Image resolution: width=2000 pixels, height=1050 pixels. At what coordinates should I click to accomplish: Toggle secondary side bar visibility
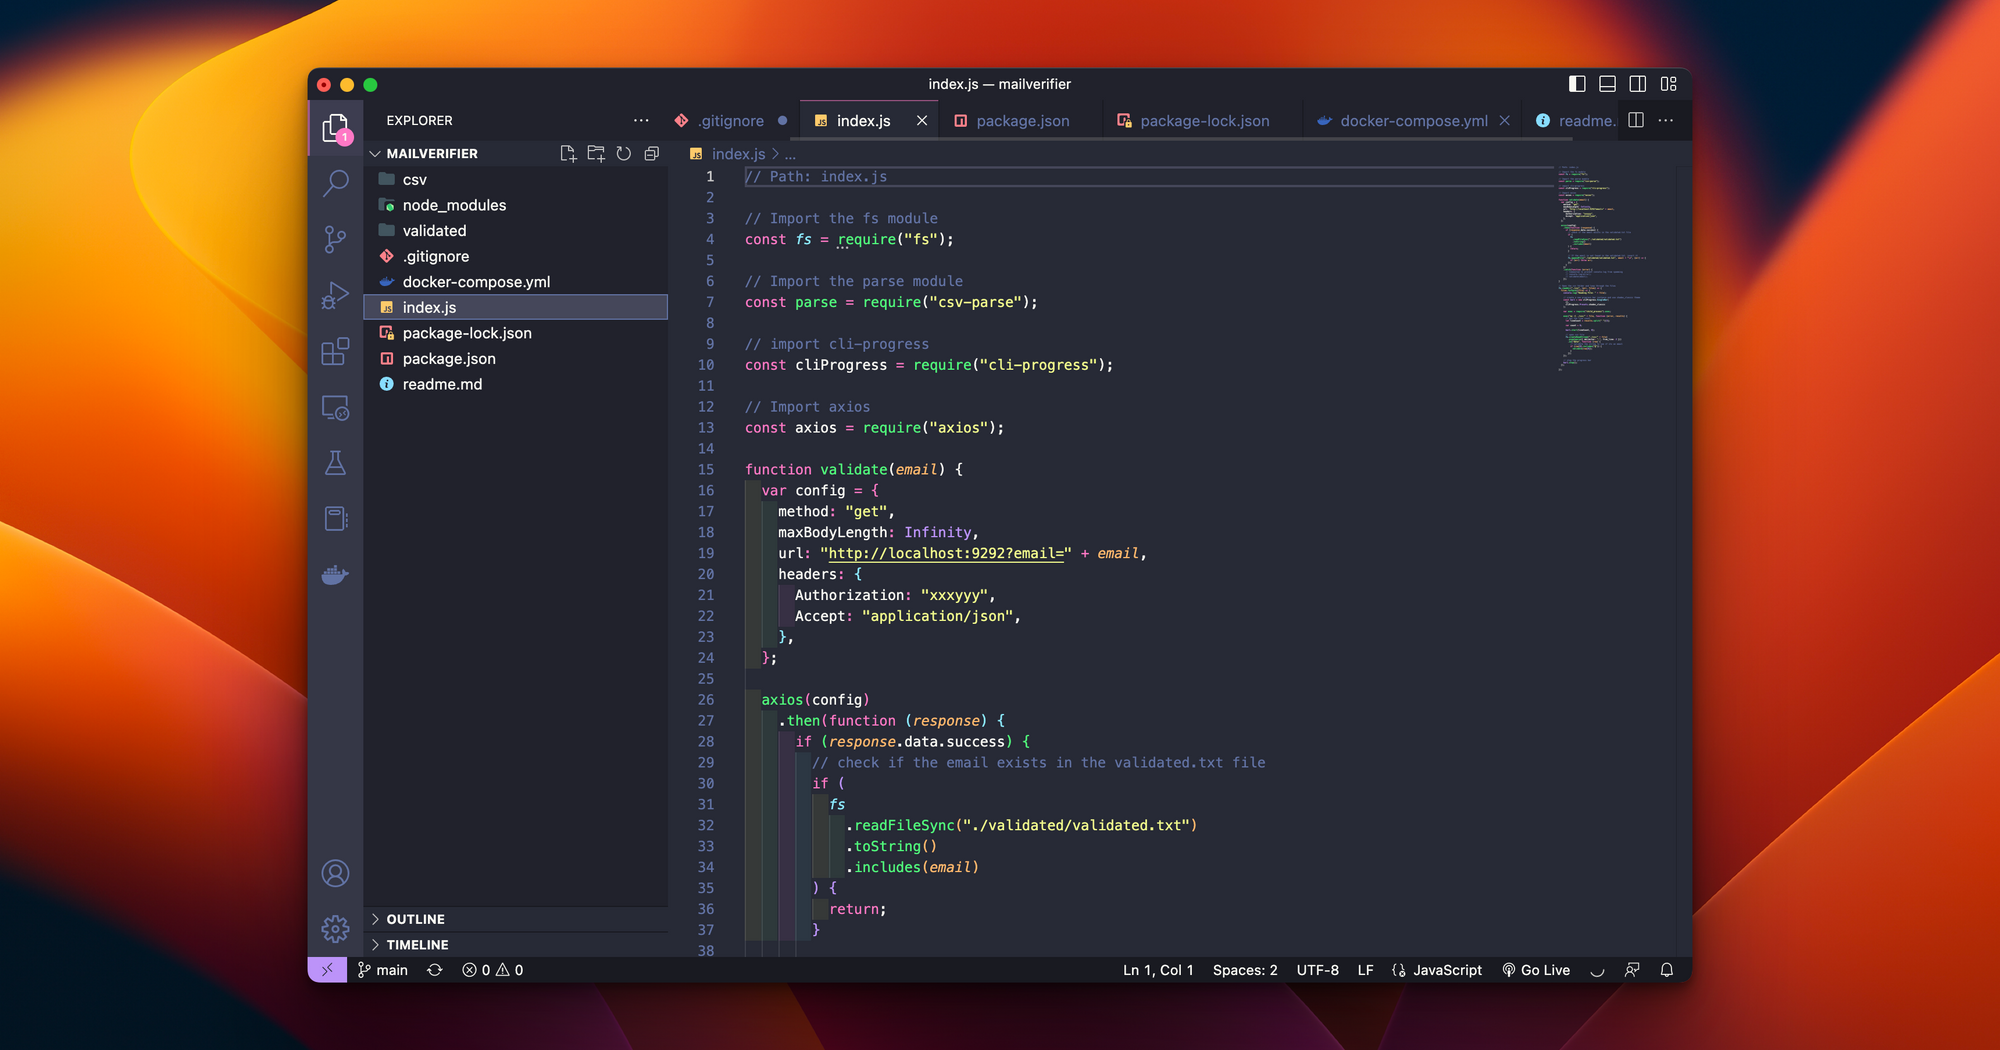[x=1638, y=84]
